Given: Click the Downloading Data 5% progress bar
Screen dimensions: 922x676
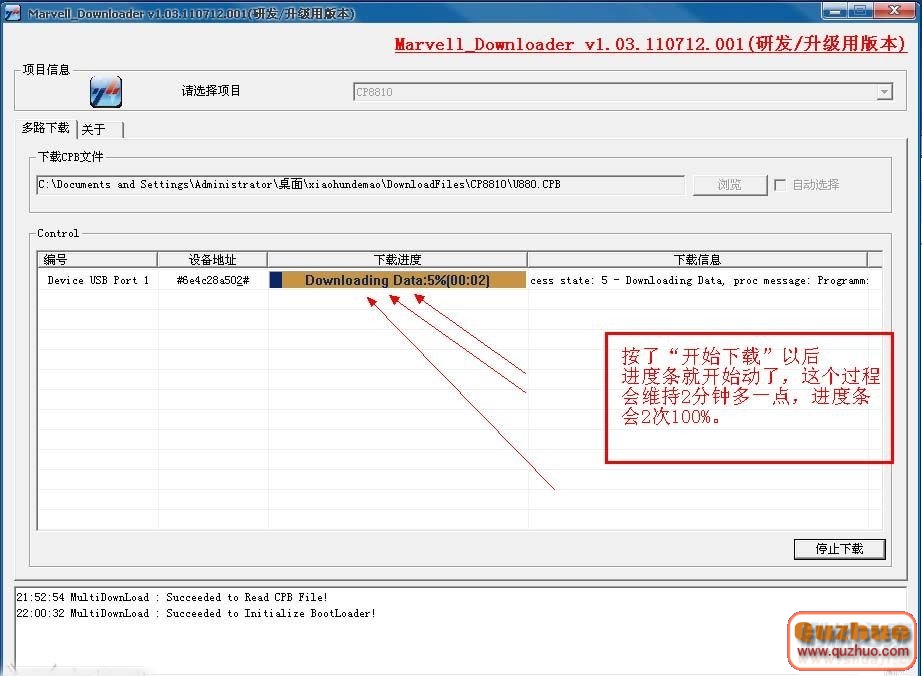Looking at the screenshot, I should pos(397,280).
